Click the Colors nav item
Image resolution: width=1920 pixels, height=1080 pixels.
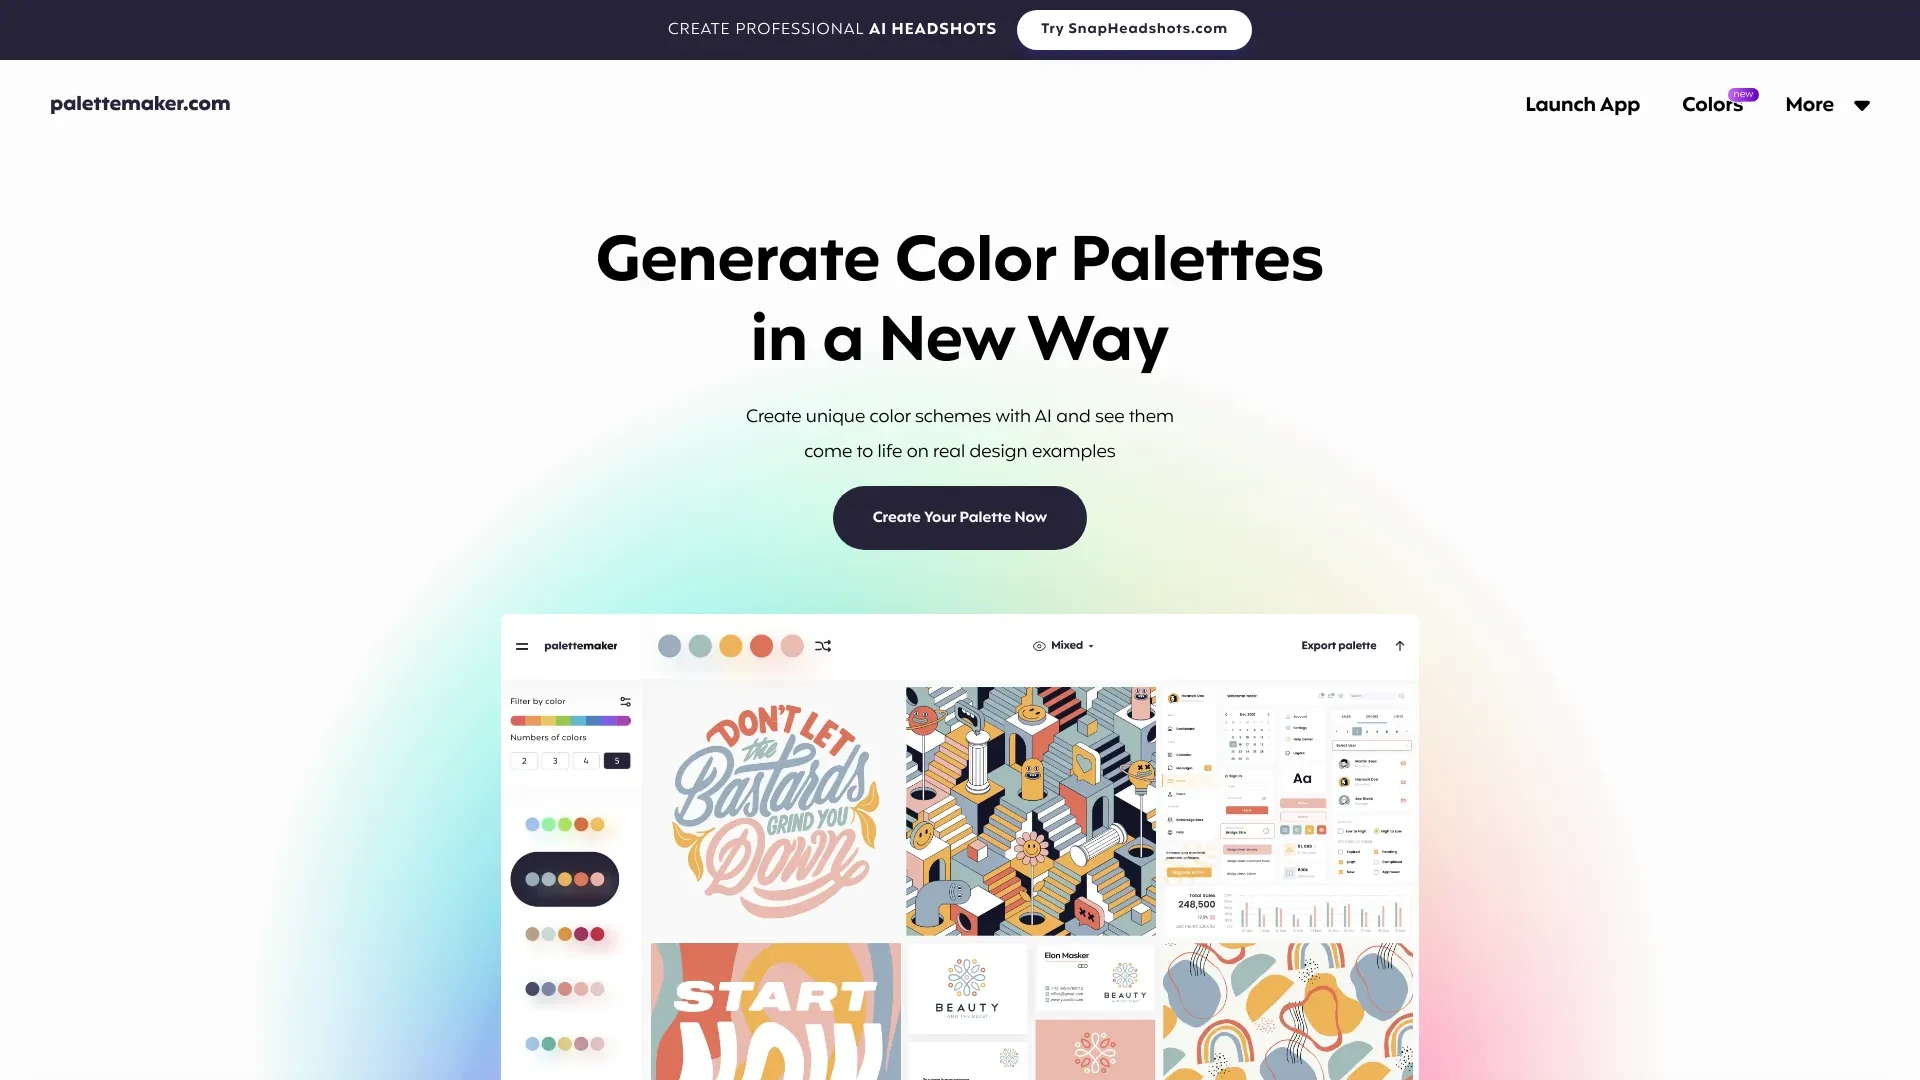[x=1712, y=105]
